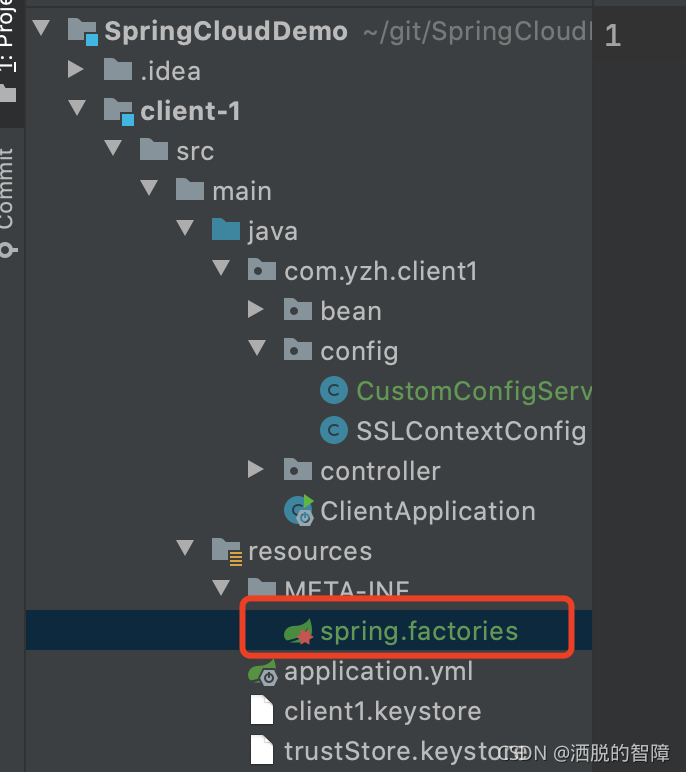Select the META-INF folder

click(347, 588)
